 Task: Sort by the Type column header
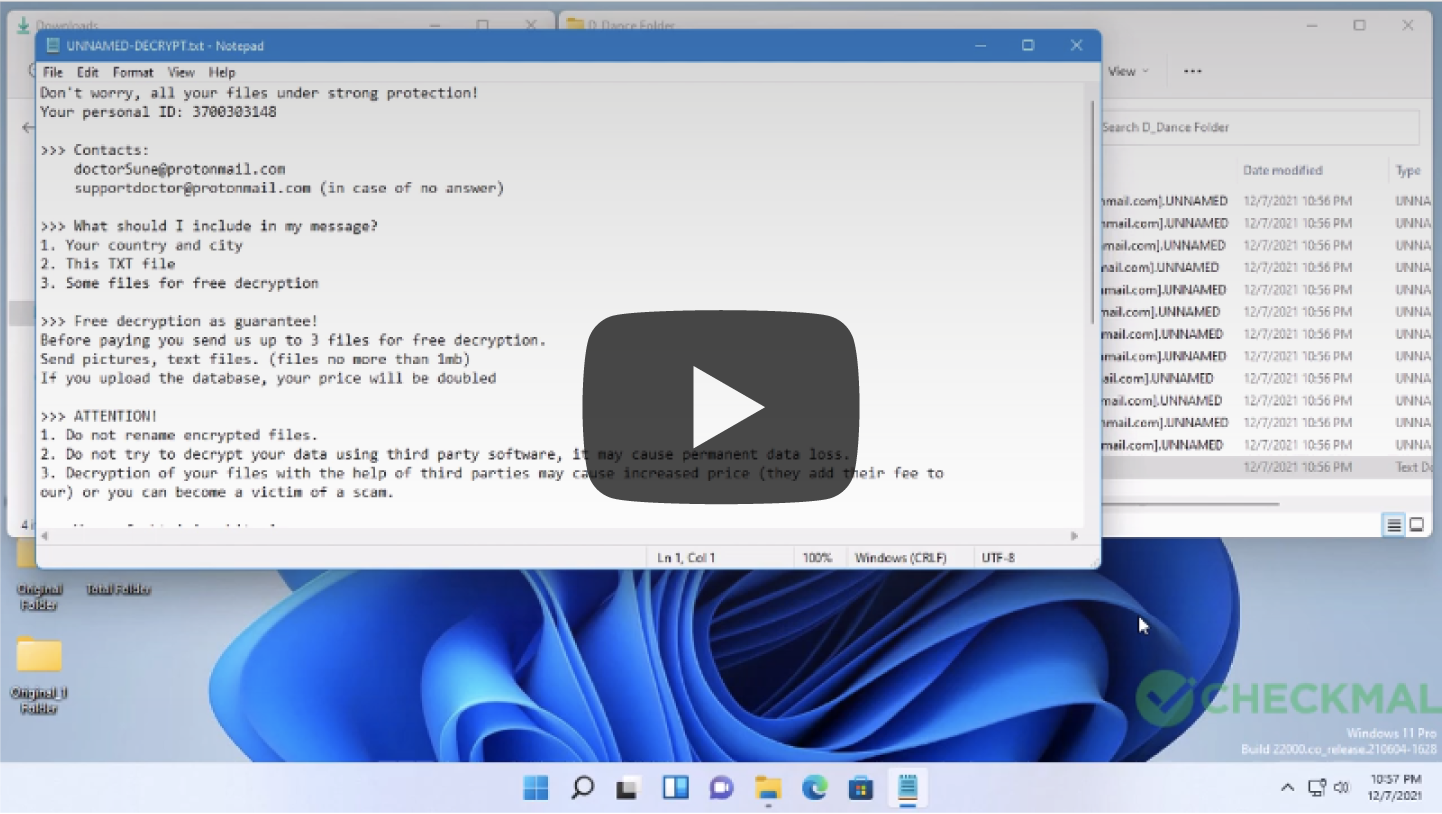[1409, 170]
